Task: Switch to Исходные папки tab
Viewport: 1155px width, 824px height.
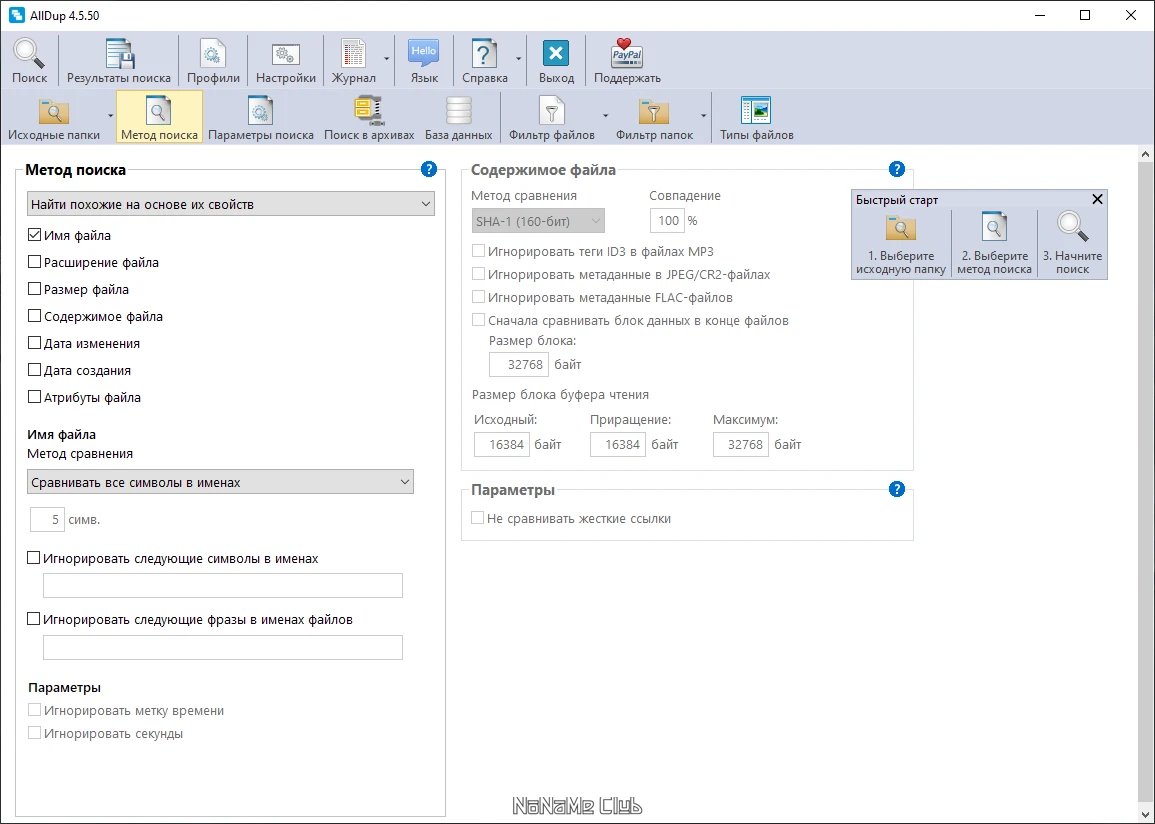Action: pyautogui.click(x=54, y=117)
